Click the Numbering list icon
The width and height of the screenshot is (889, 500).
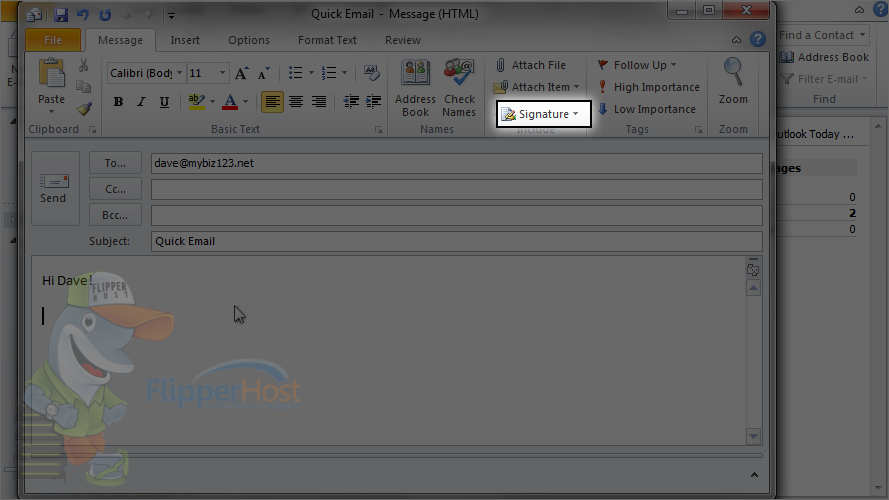point(329,73)
